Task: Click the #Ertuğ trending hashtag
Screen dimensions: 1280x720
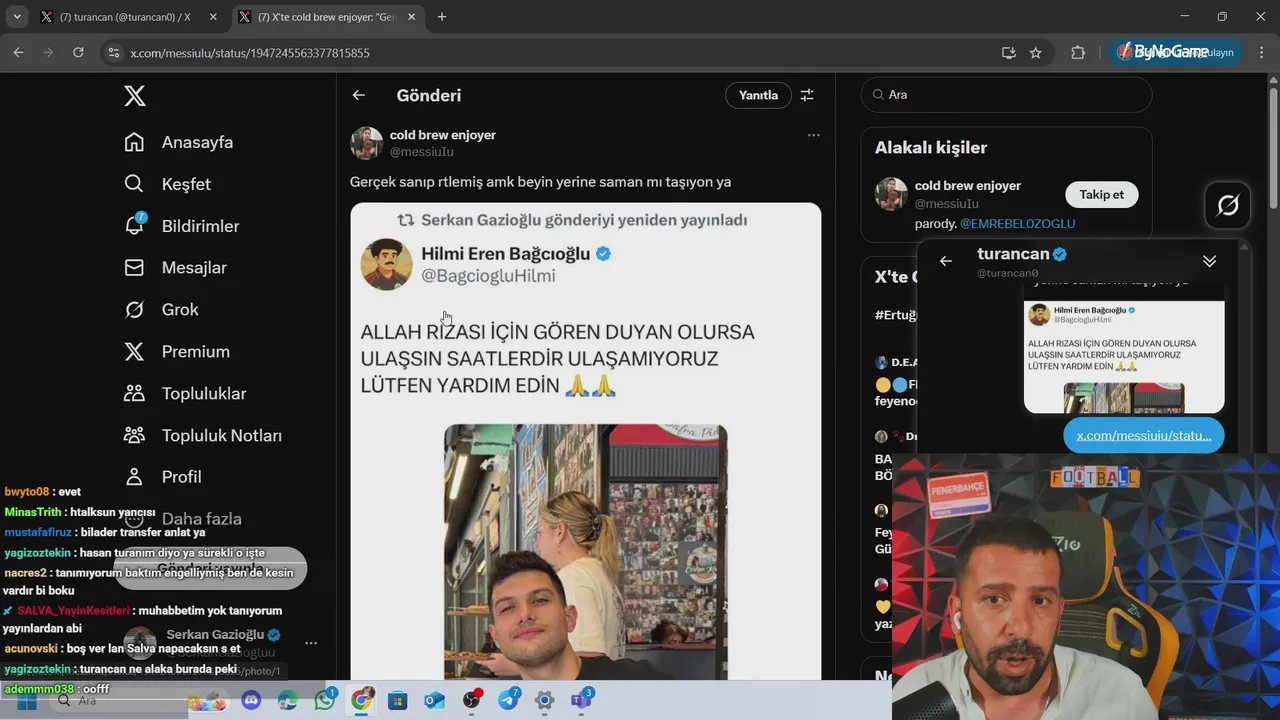Action: pos(896,315)
